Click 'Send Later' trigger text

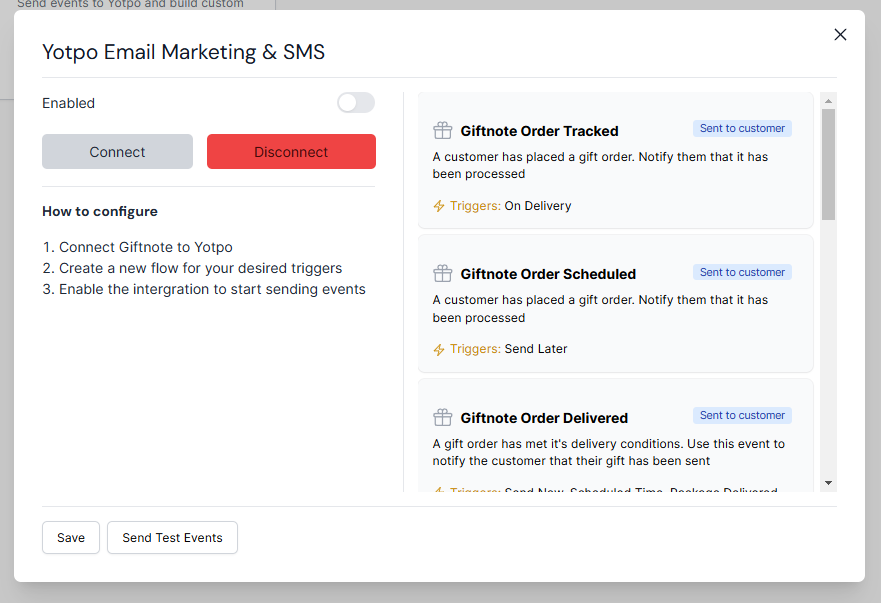[536, 349]
